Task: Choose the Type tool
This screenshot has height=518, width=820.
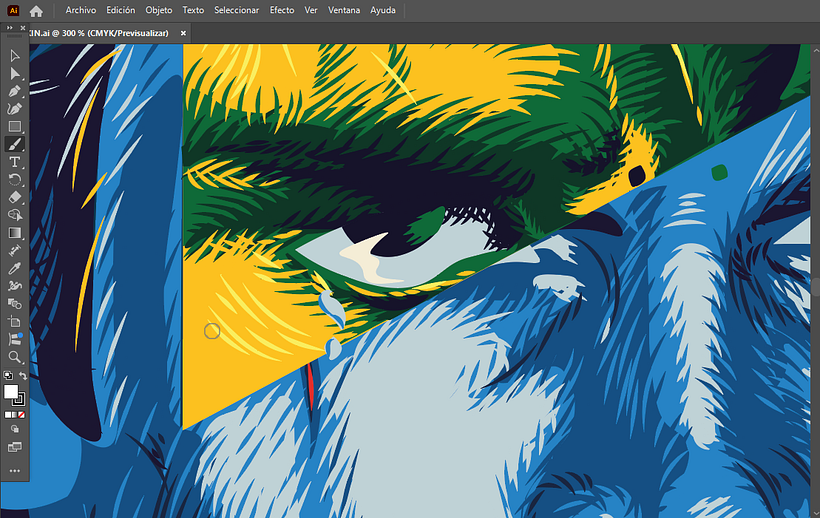Action: 15,162
